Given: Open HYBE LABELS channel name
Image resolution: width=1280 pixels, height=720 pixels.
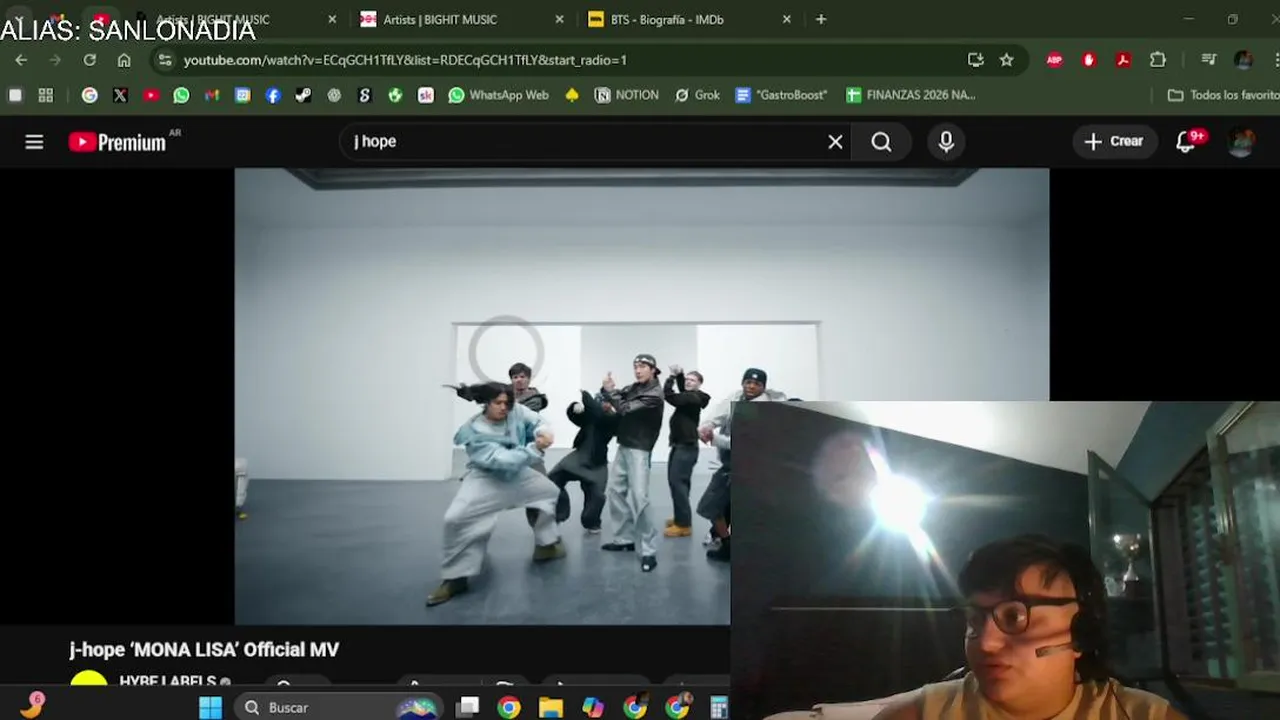Looking at the screenshot, I should (167, 682).
